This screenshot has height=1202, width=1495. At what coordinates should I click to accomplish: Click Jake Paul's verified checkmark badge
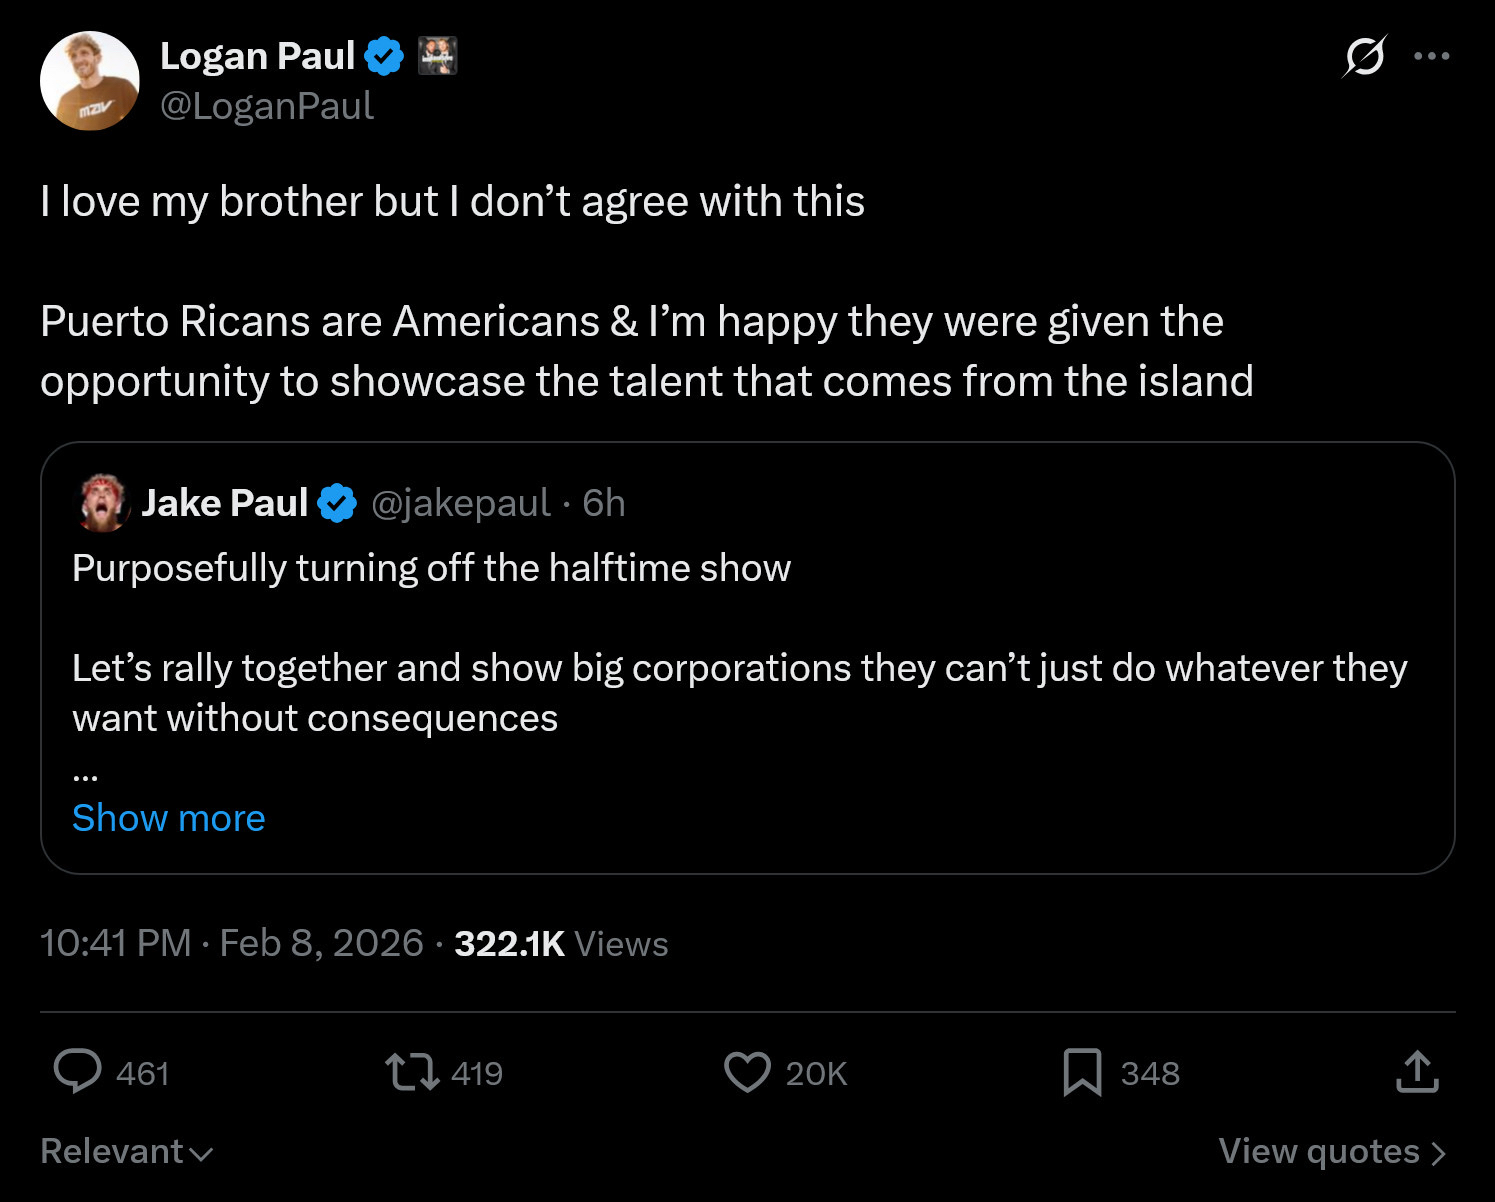[337, 503]
